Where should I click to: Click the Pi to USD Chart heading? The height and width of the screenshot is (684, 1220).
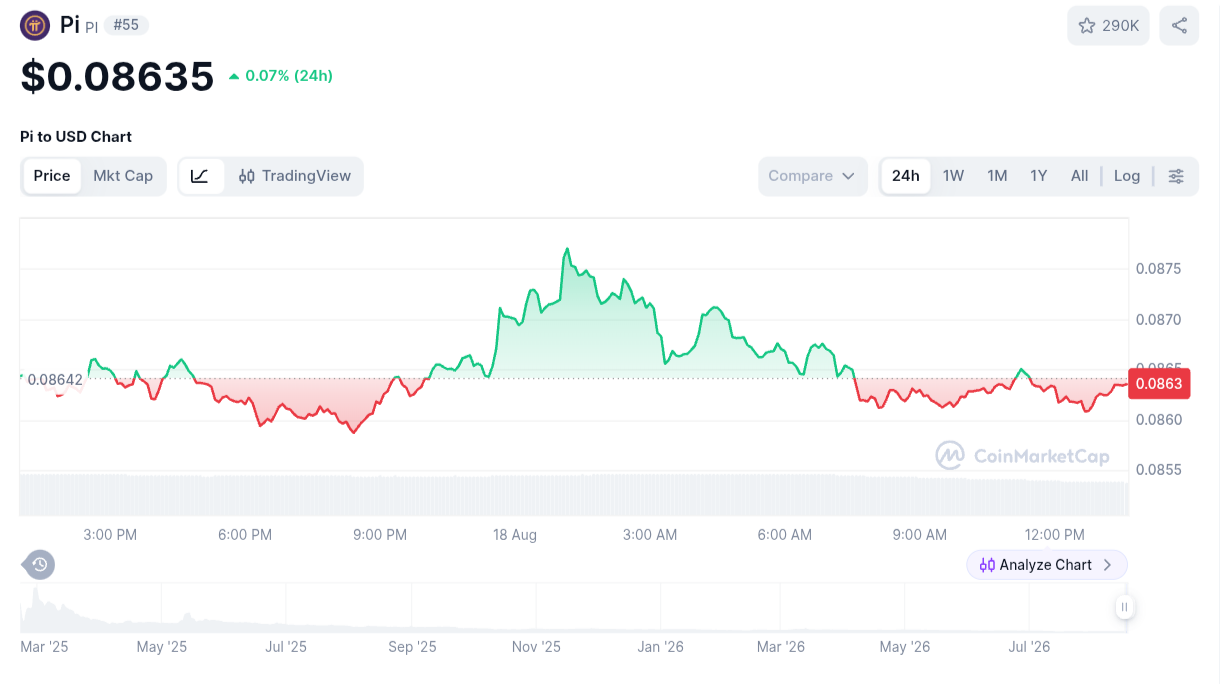(76, 137)
